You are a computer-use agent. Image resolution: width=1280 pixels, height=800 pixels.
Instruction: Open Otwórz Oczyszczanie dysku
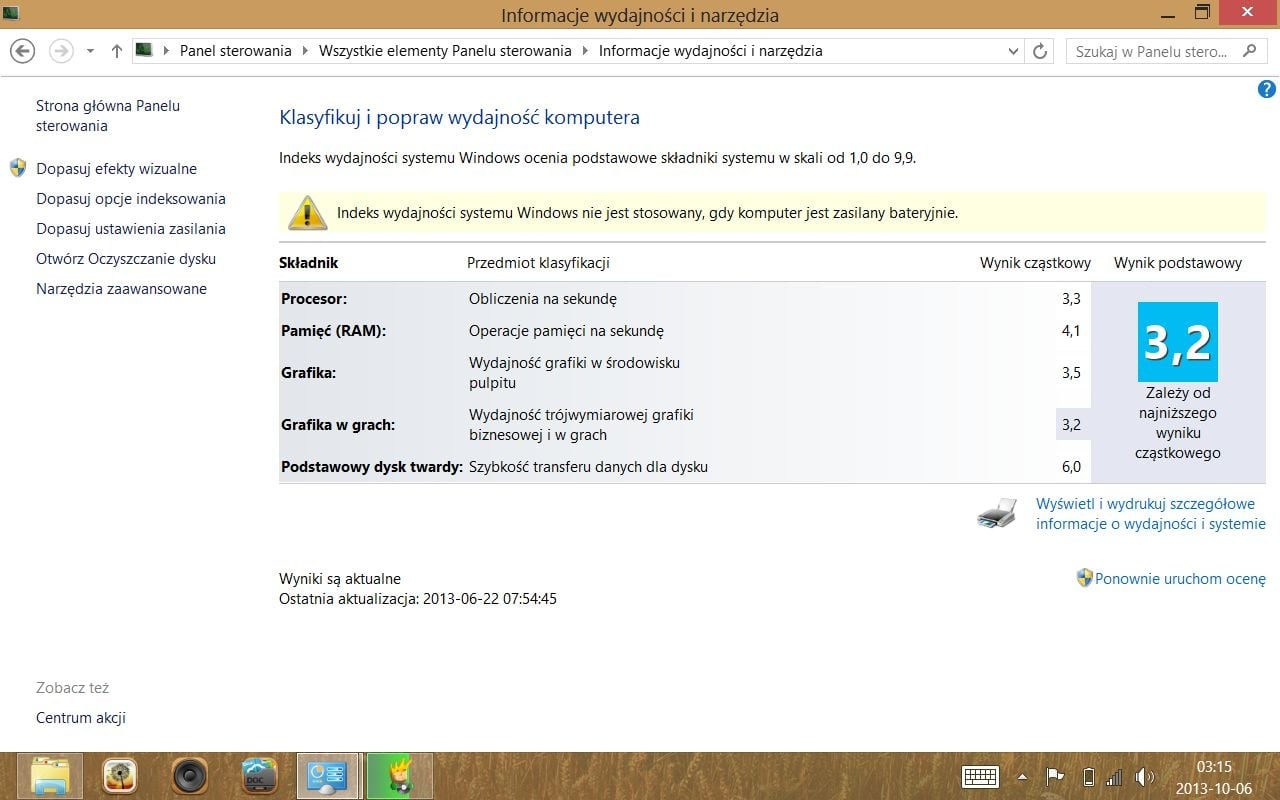tap(126, 259)
